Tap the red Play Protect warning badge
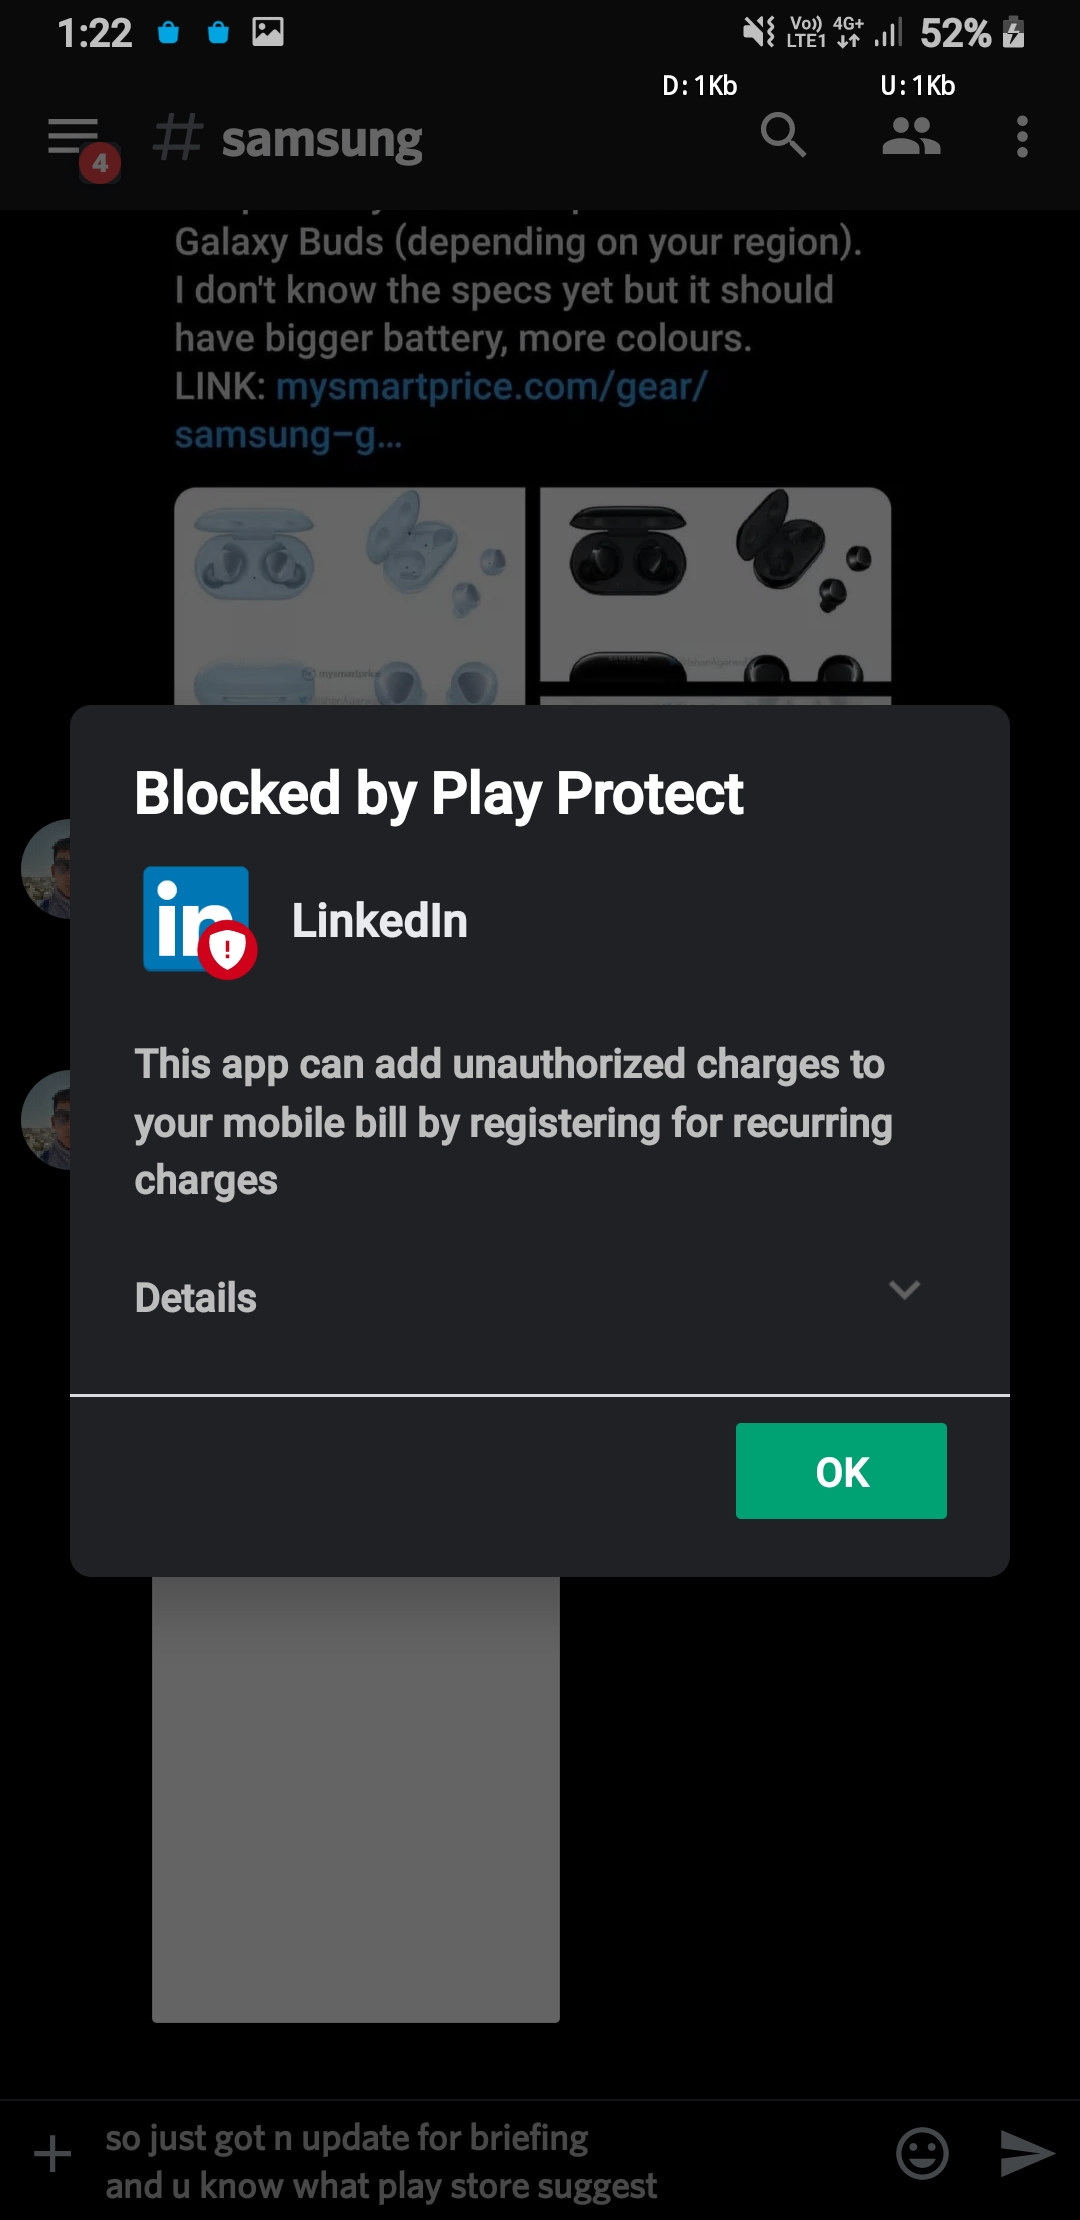 [x=228, y=949]
